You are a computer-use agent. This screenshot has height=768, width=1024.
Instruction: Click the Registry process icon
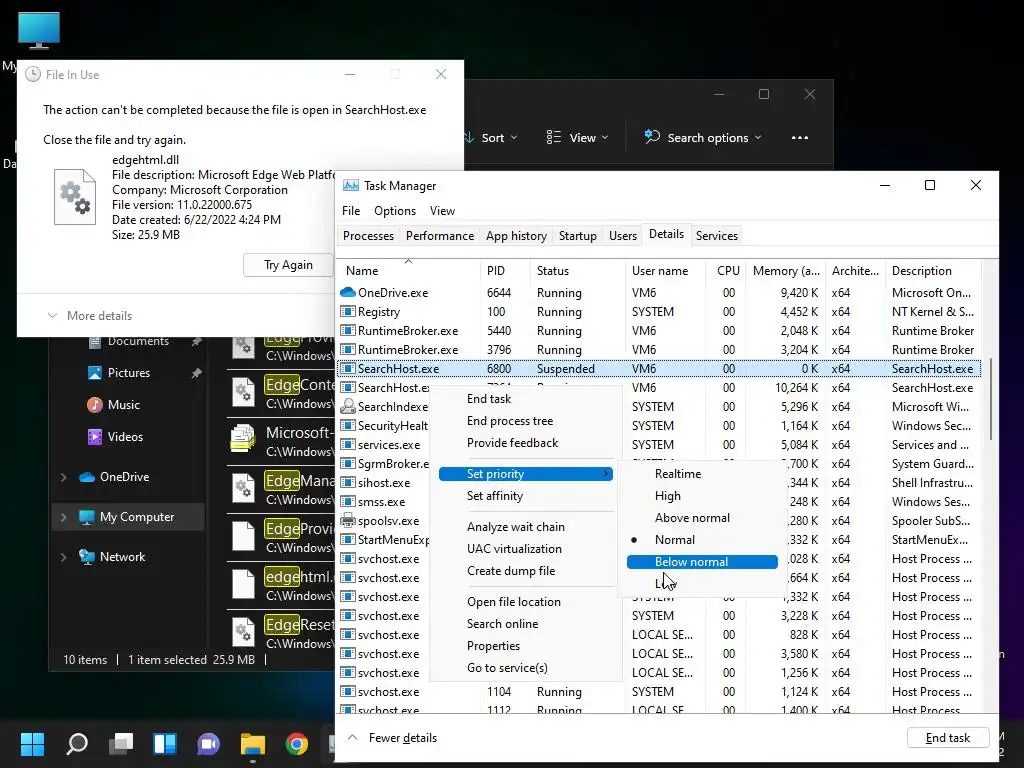pos(347,312)
